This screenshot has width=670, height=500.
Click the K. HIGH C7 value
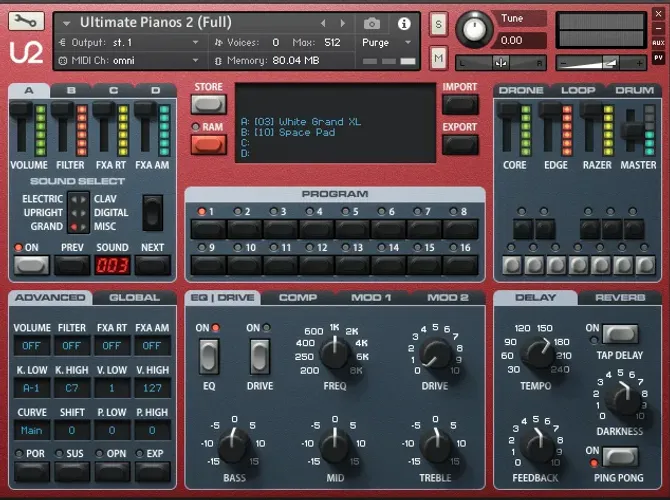72,388
